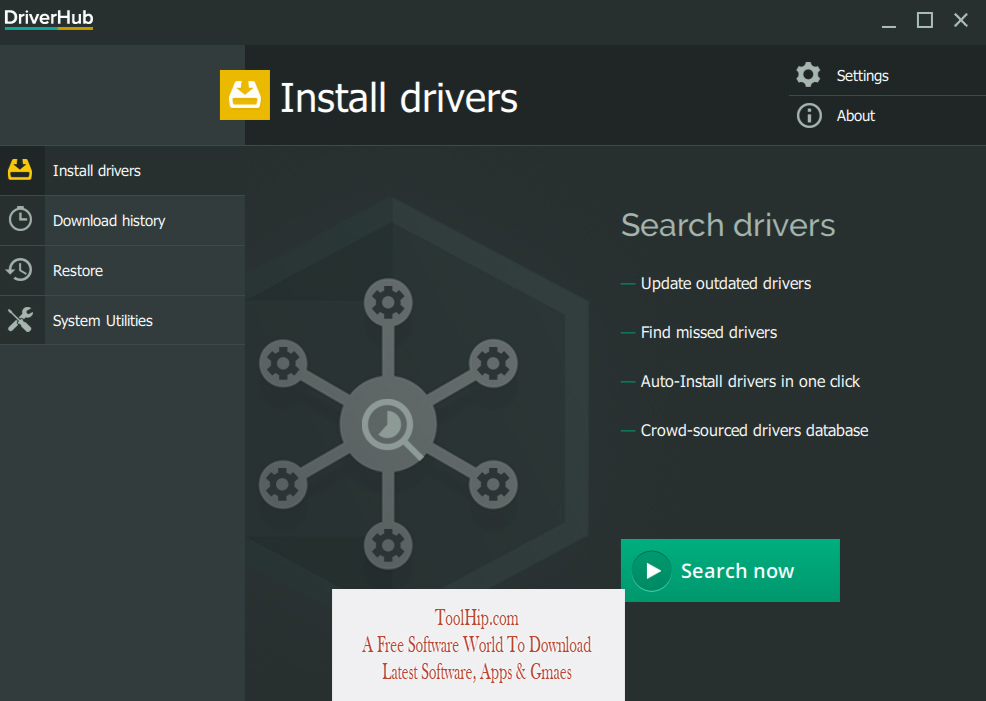This screenshot has height=701, width=986.
Task: Click the Restore history icon
Action: coord(19,270)
